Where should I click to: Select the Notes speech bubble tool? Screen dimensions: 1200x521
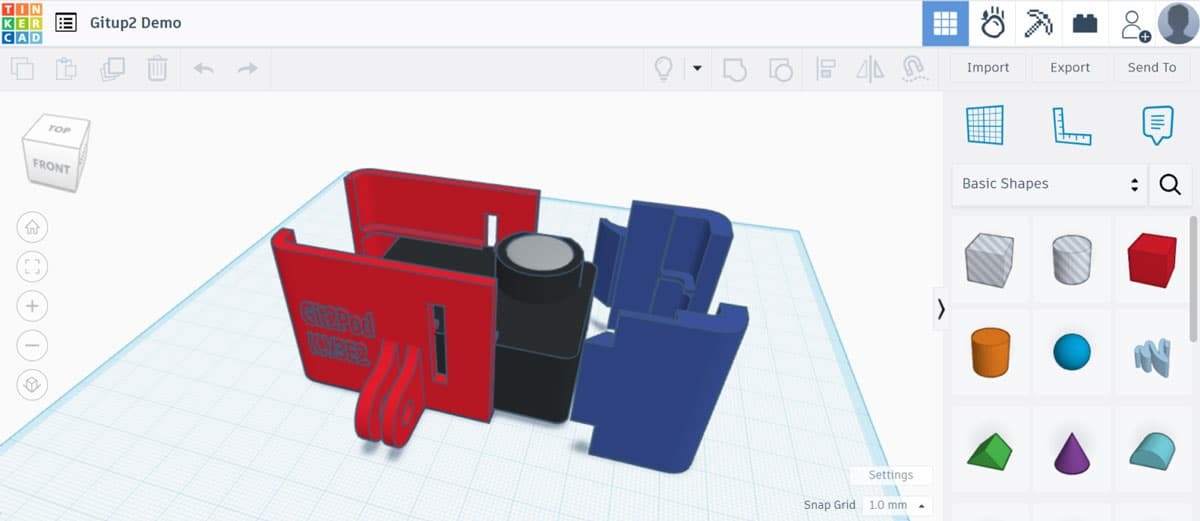[x=1157, y=125]
